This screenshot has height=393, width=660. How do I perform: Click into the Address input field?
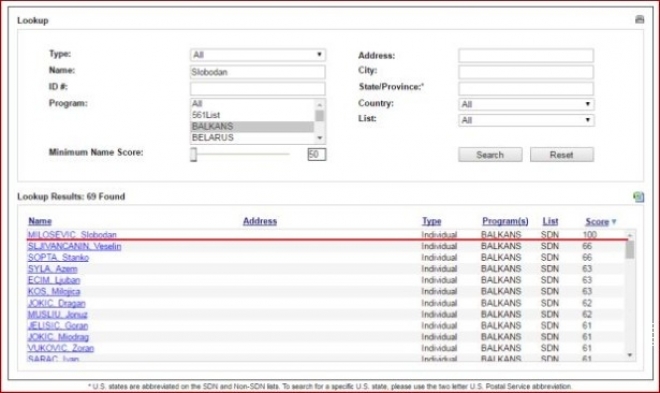click(x=526, y=55)
